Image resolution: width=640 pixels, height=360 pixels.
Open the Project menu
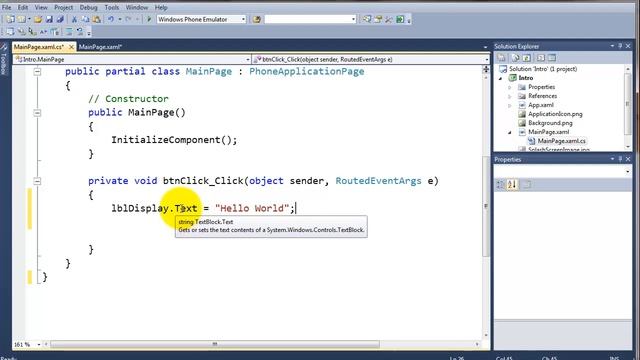pos(64,7)
